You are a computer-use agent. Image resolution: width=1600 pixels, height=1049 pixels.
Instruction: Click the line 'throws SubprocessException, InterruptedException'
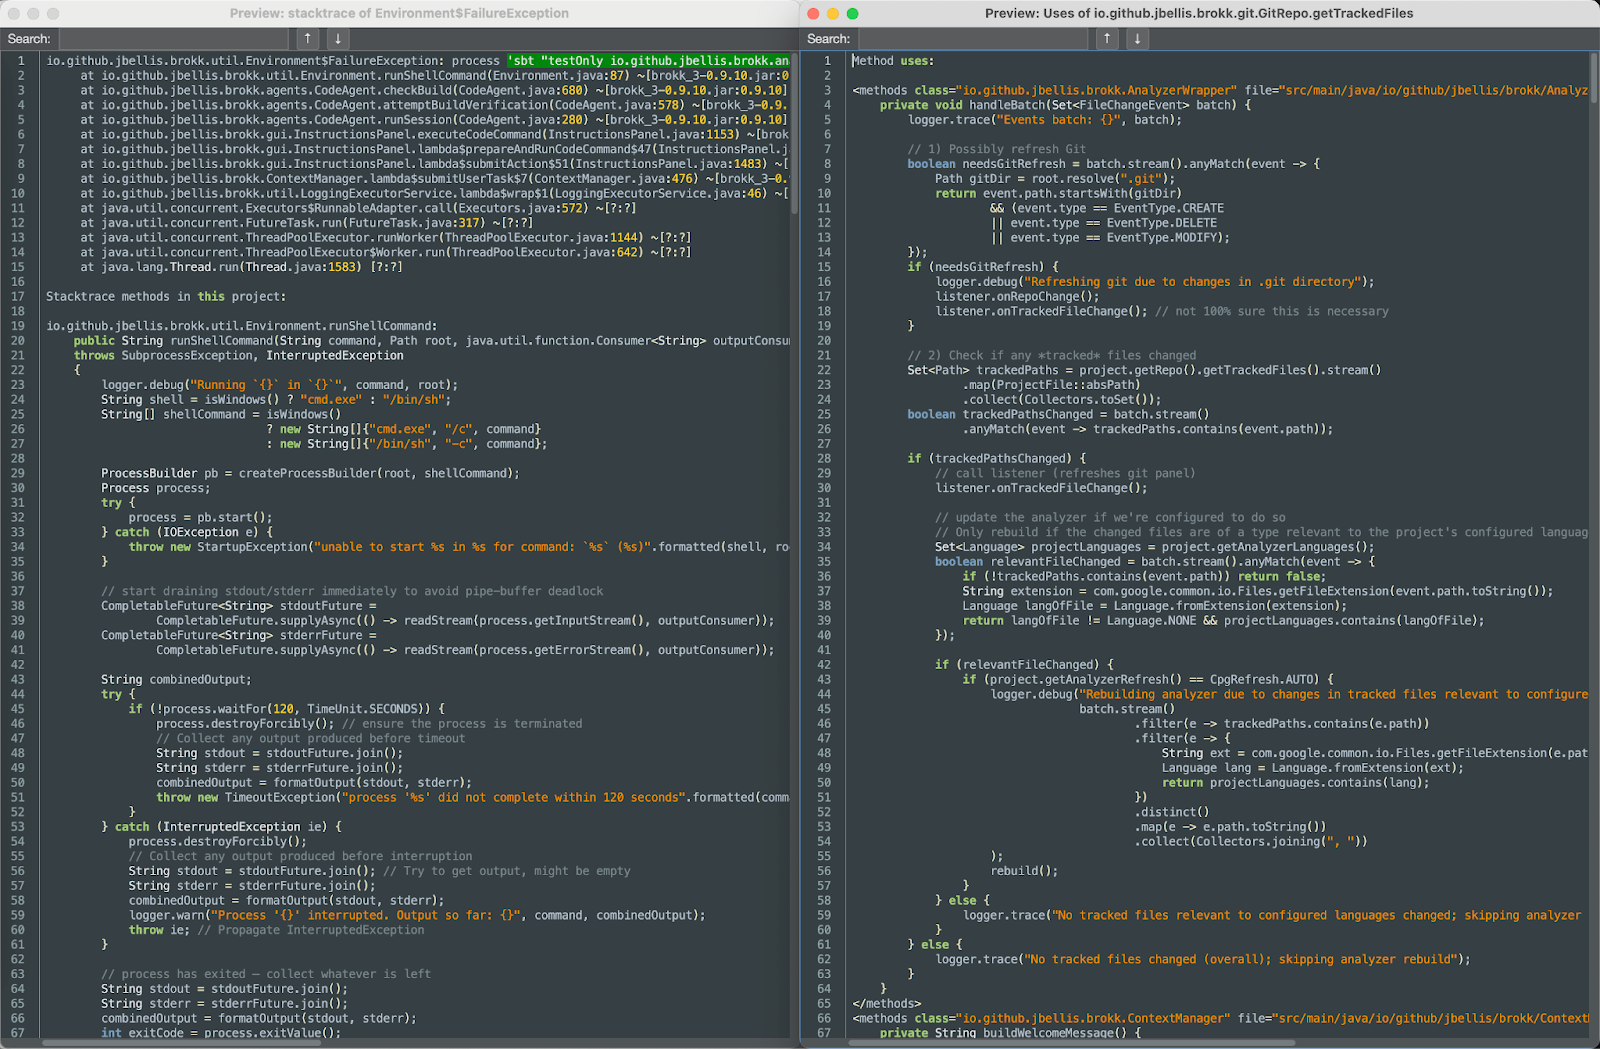[239, 356]
